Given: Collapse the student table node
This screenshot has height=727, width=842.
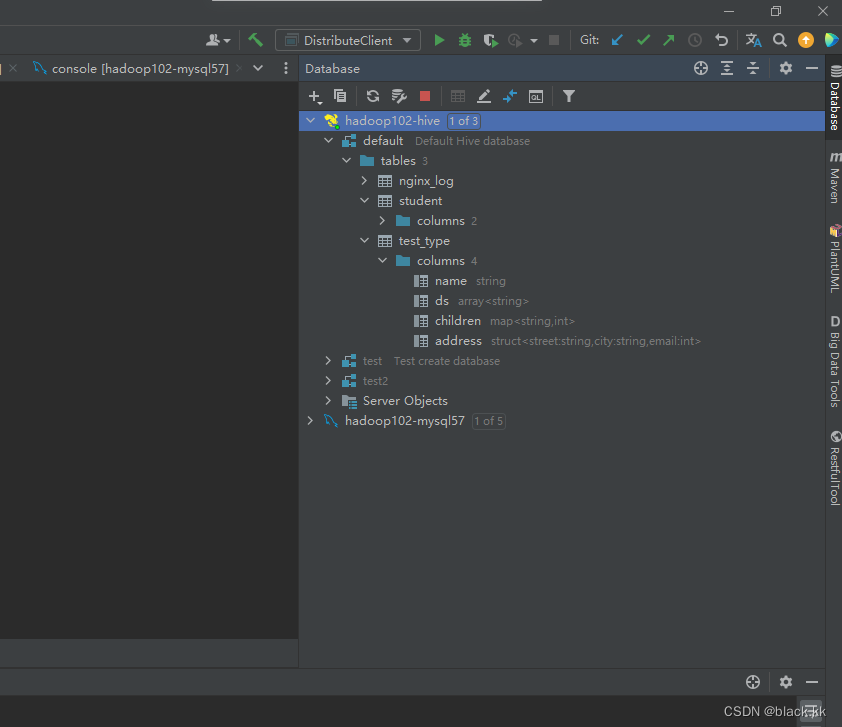Looking at the screenshot, I should pos(365,201).
